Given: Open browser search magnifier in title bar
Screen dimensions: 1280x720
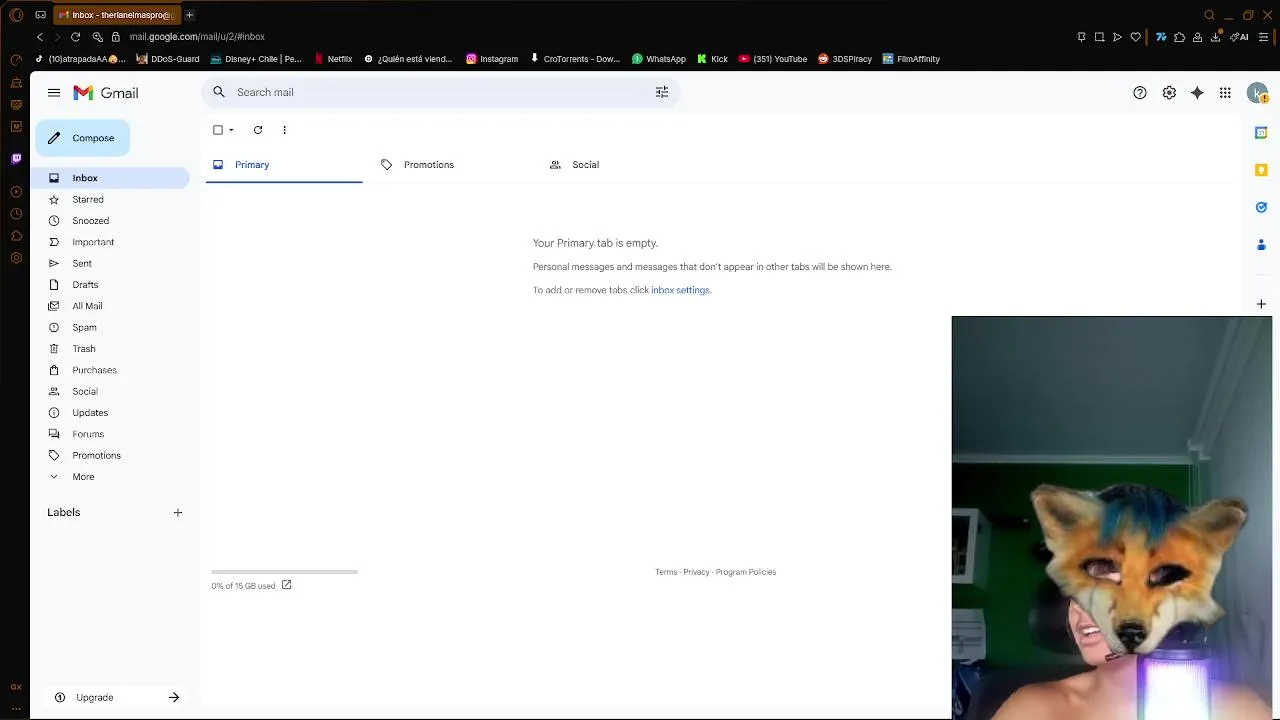Looking at the screenshot, I should coord(1209,15).
